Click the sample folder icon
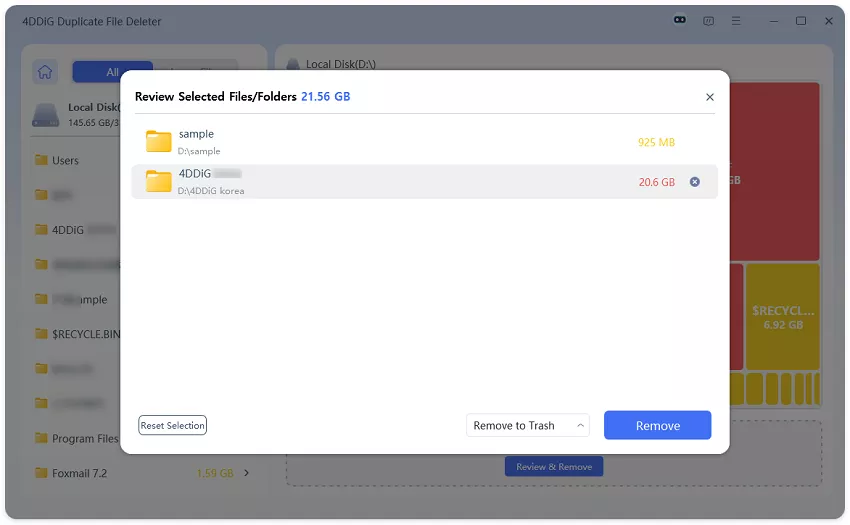Image resolution: width=850 pixels, height=525 pixels. click(x=158, y=142)
